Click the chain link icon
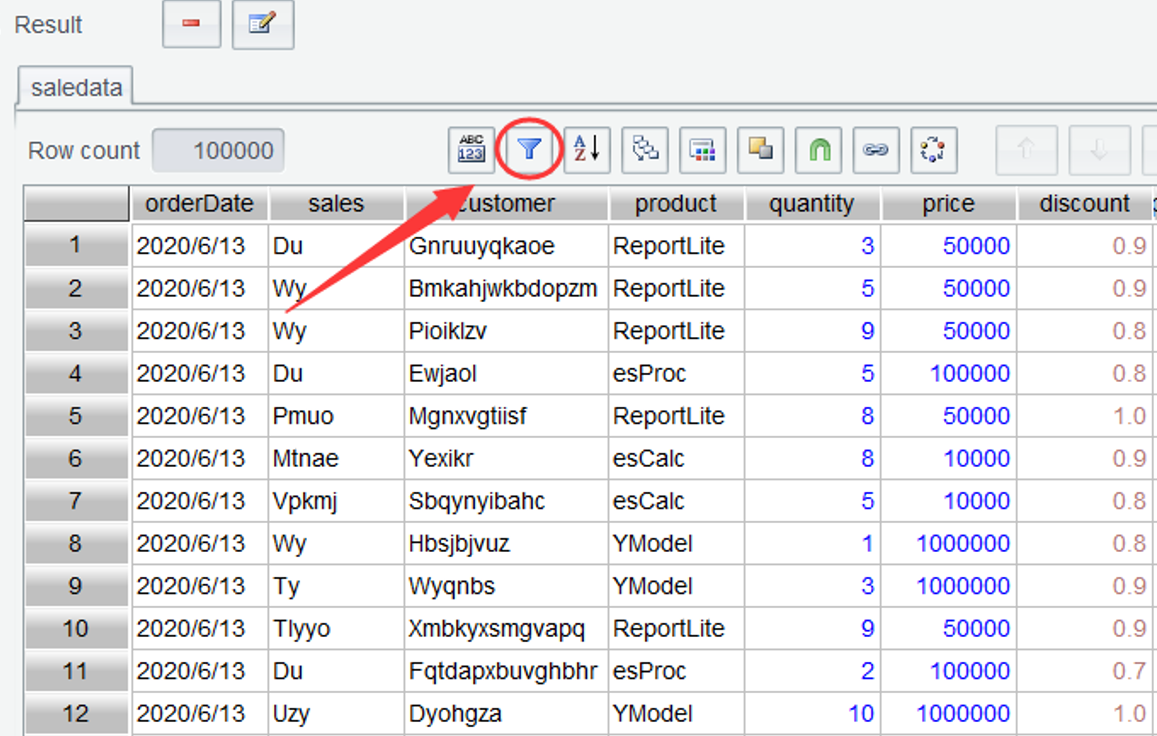Screen dimensions: 1157x736 tap(876, 150)
